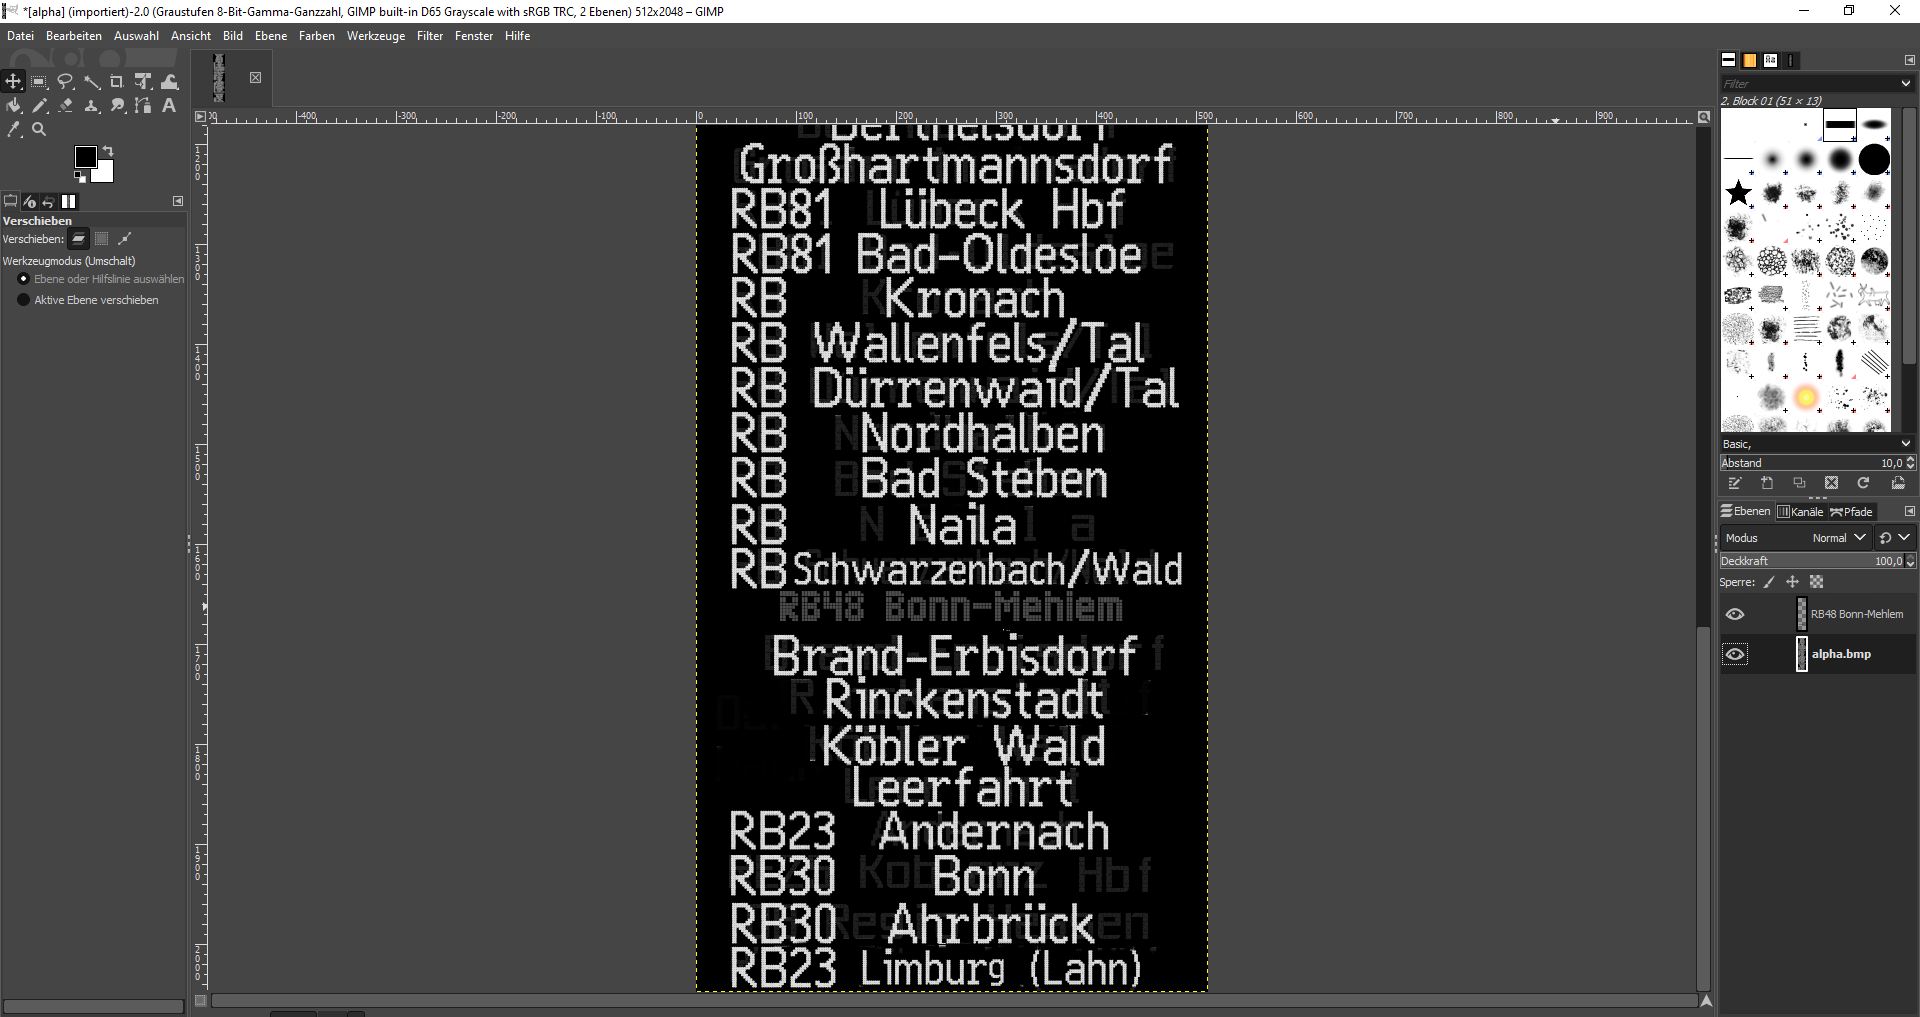Click the Abstand spinner arrows
This screenshot has width=1920, height=1017.
[1911, 463]
